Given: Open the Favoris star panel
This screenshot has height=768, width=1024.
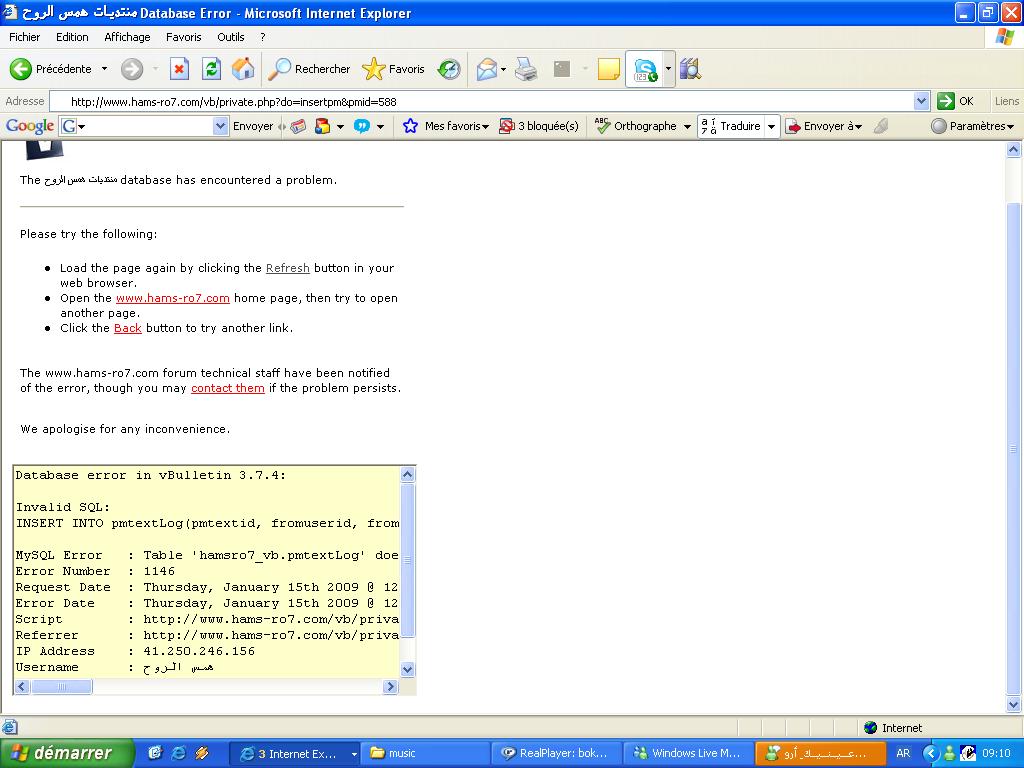Looking at the screenshot, I should click(x=394, y=69).
